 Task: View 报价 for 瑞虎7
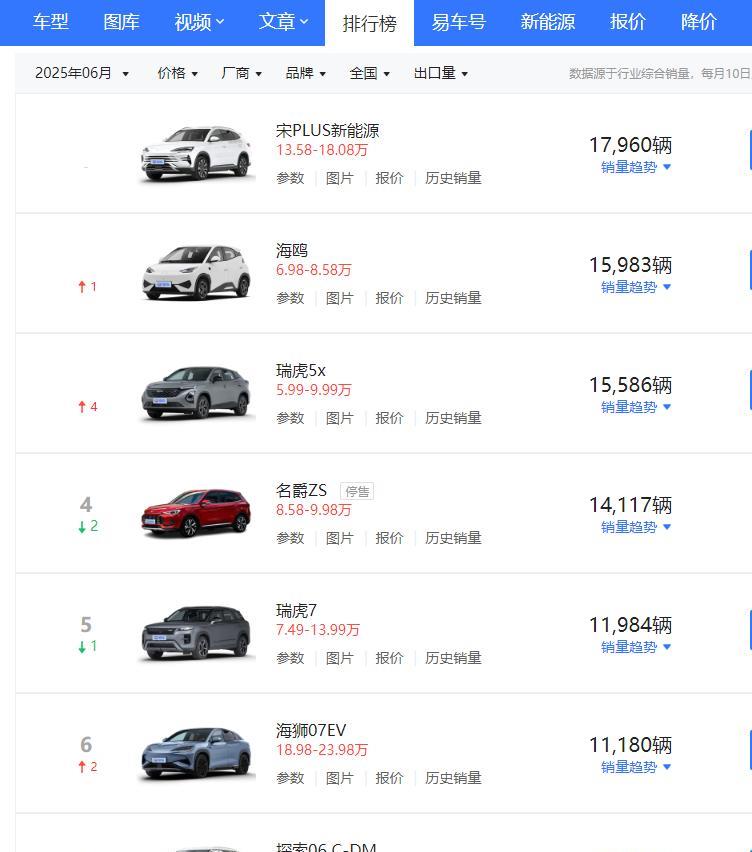coord(389,659)
